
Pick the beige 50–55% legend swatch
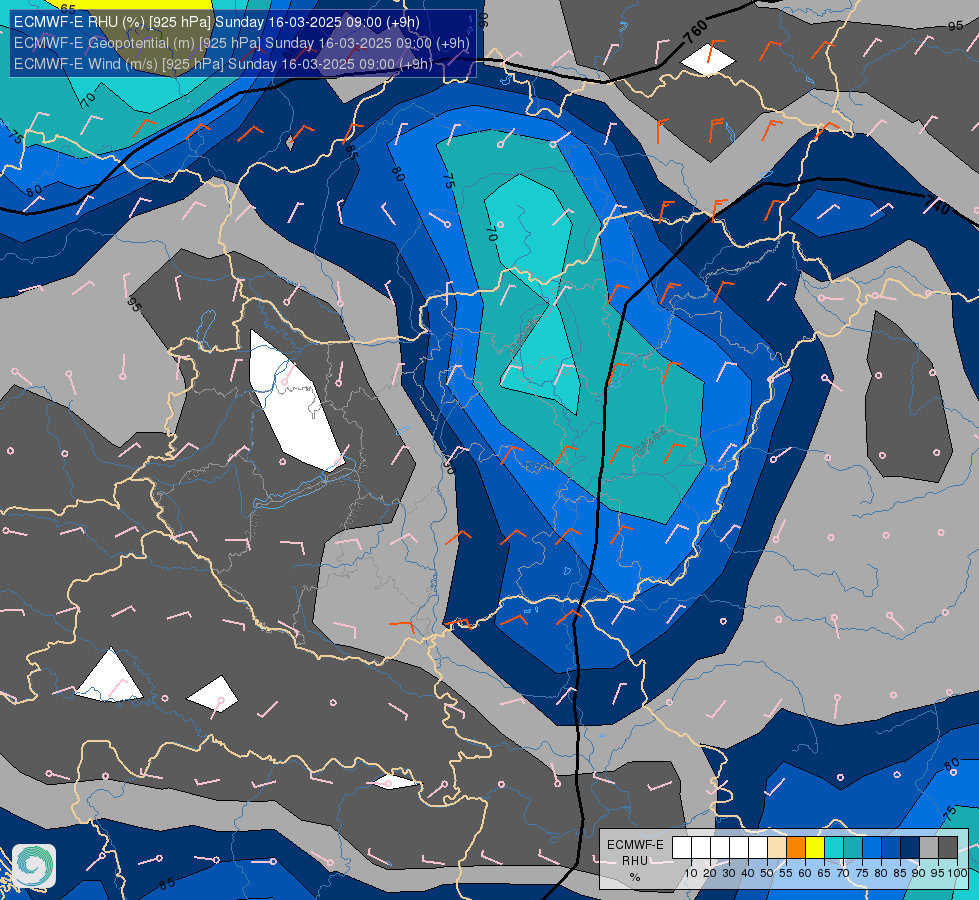pyautogui.click(x=777, y=848)
